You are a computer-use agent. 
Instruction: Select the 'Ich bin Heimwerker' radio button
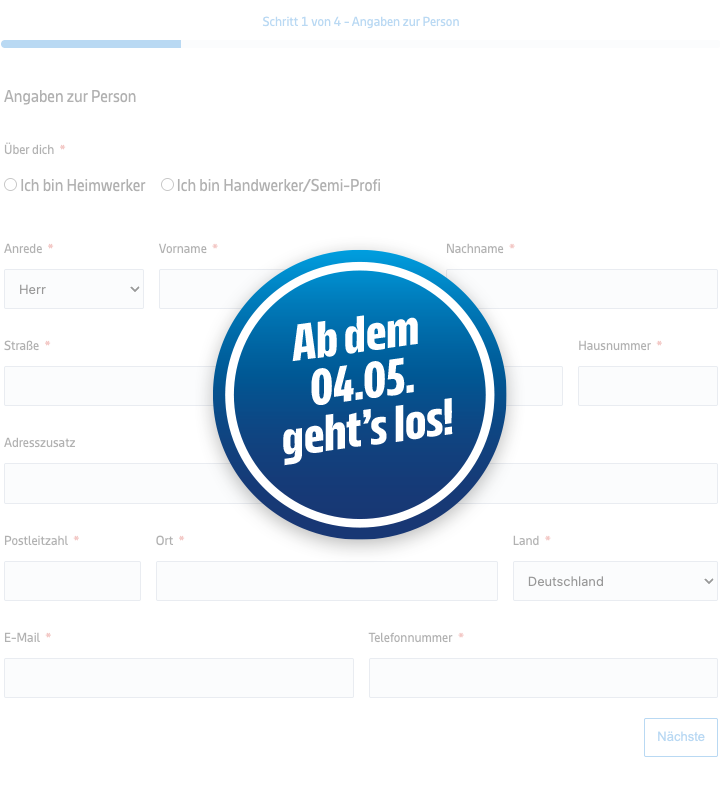click(x=11, y=185)
